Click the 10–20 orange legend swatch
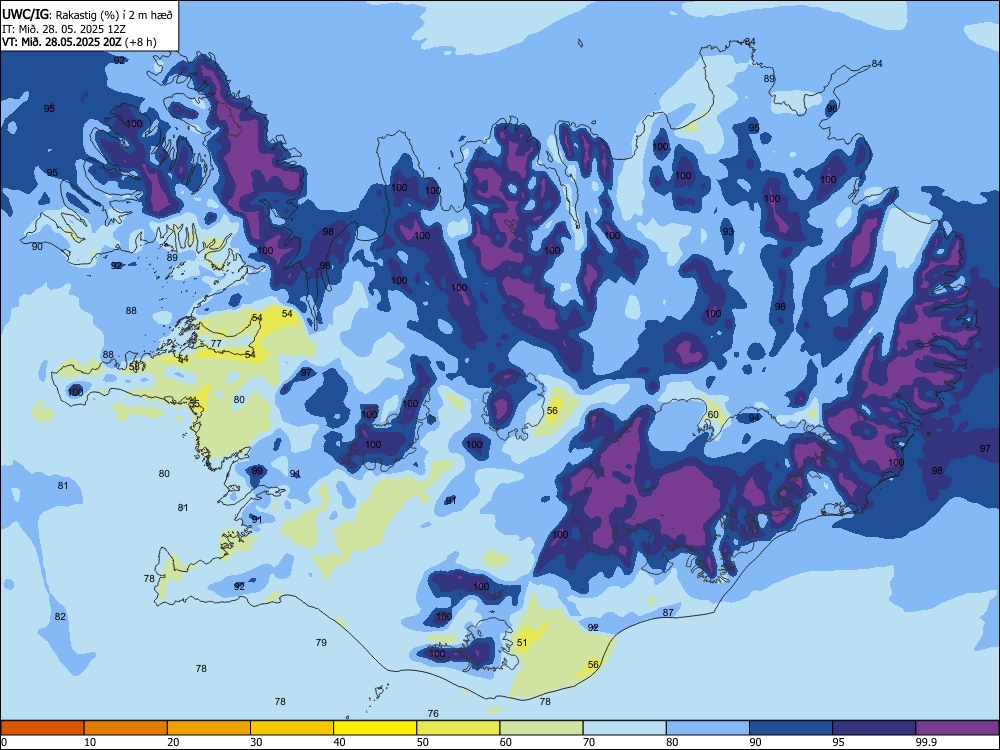 (126, 728)
